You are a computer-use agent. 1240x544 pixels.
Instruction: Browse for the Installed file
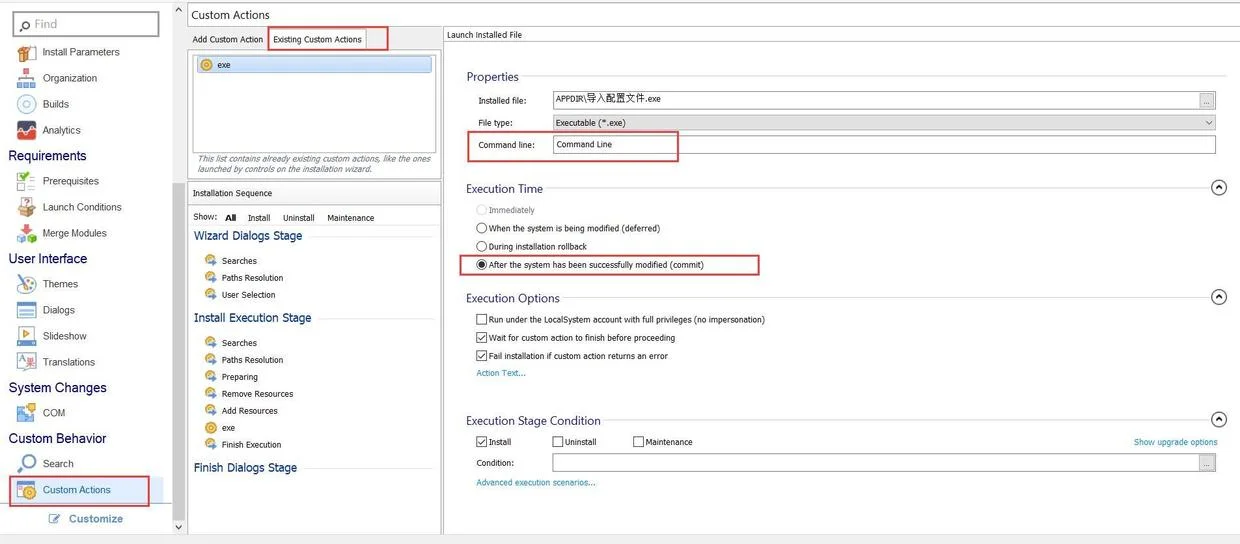click(x=1207, y=100)
